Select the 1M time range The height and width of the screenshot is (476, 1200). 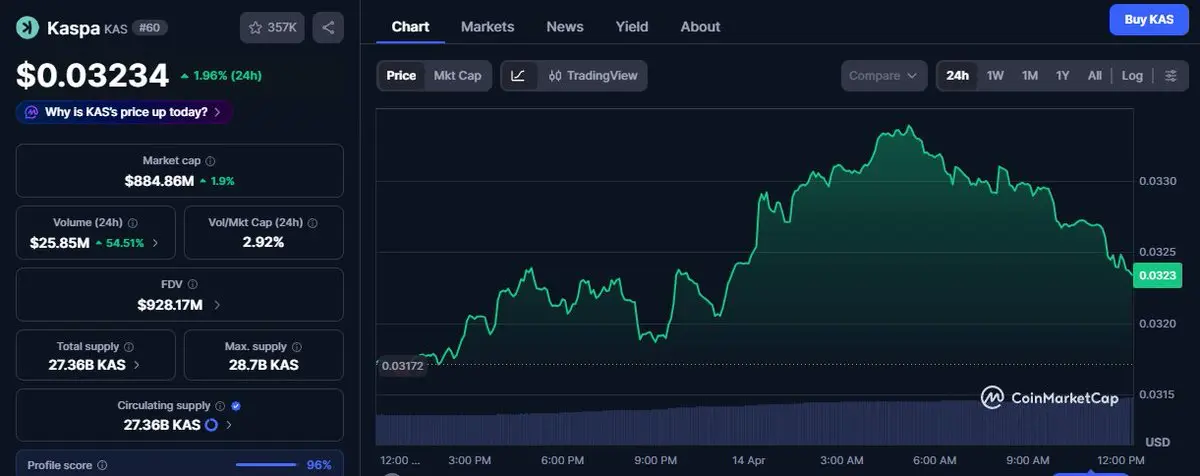click(1030, 76)
